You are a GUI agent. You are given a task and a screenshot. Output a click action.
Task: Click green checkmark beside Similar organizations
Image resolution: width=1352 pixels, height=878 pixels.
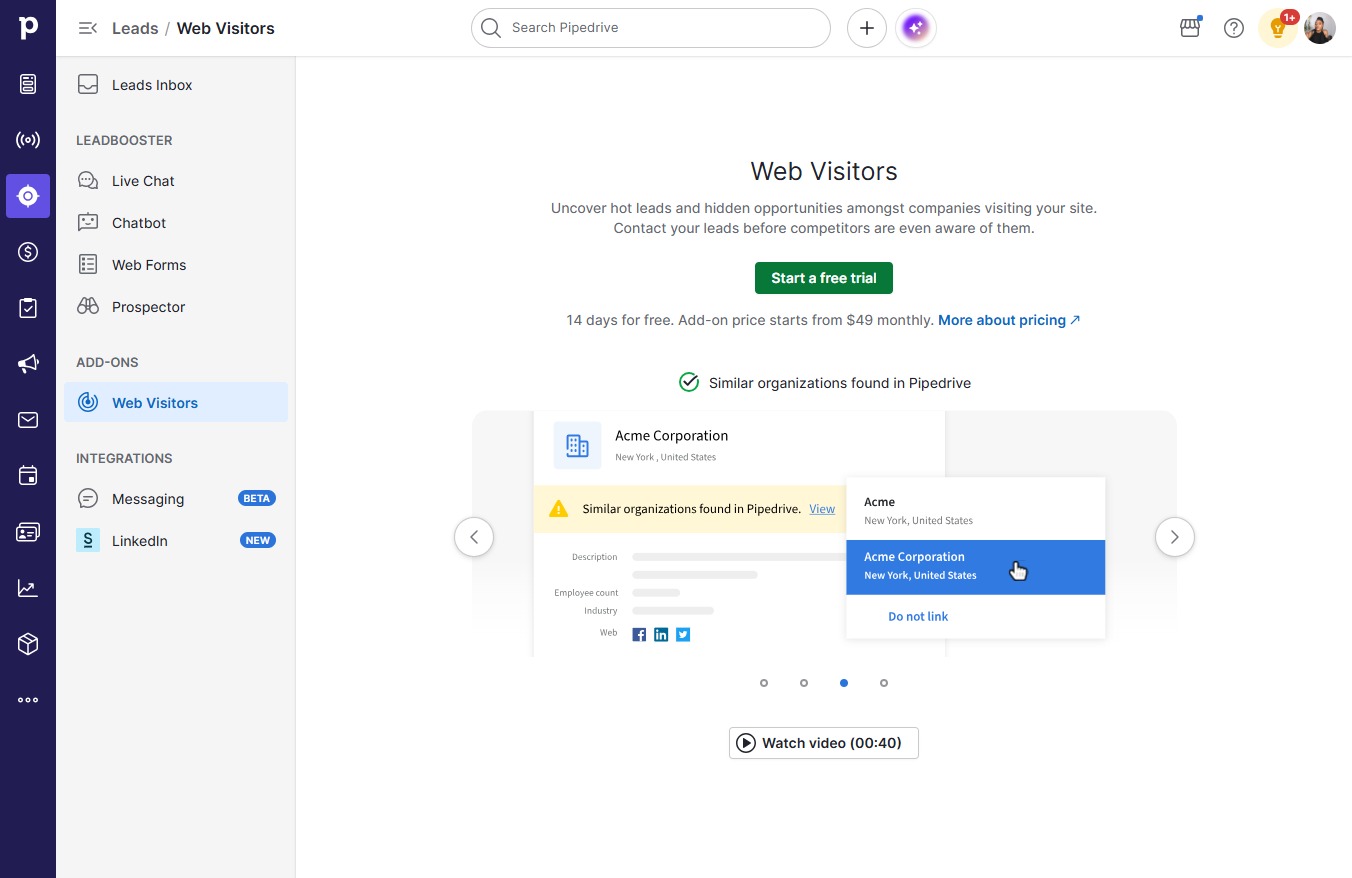coord(689,382)
